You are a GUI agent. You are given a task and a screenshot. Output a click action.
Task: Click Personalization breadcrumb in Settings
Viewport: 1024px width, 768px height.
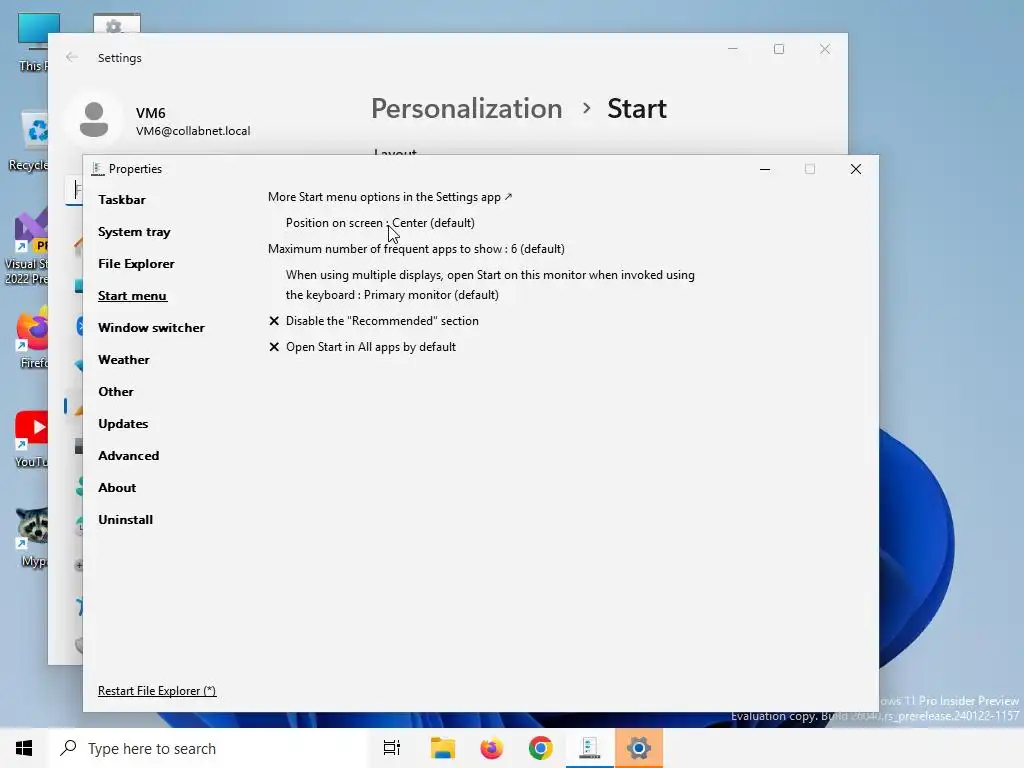pyautogui.click(x=466, y=108)
